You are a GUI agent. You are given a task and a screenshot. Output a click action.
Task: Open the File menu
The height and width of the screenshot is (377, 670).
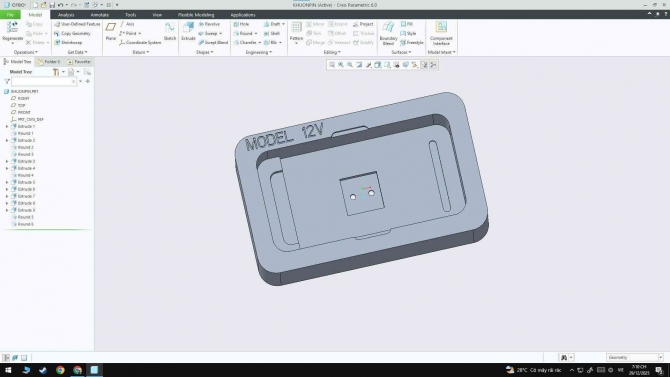pyautogui.click(x=10, y=15)
